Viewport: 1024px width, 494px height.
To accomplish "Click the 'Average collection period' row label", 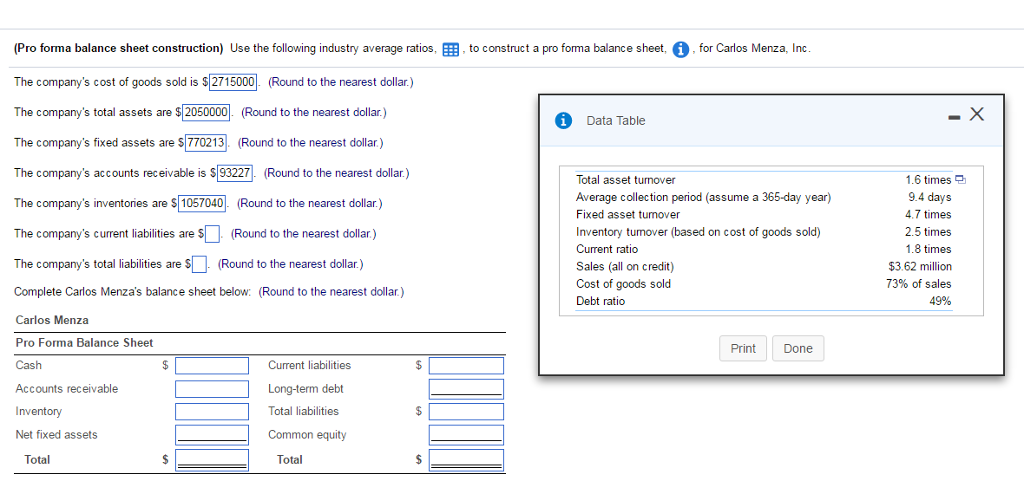I will pos(703,197).
